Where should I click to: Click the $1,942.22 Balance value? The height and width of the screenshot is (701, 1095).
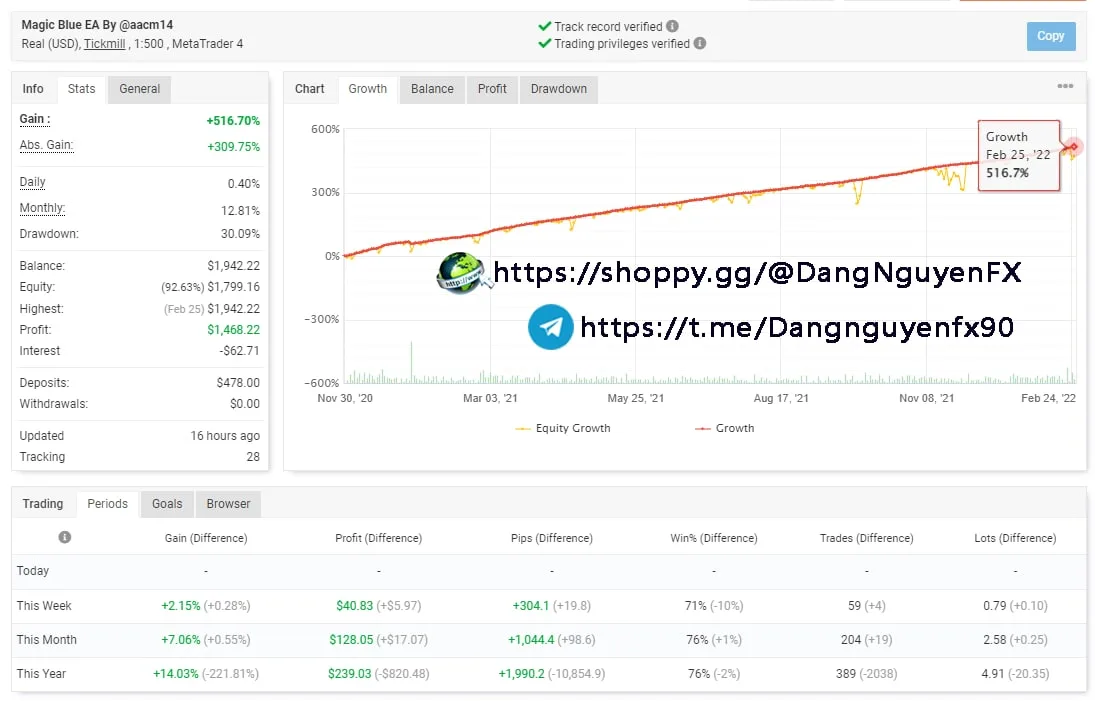(x=233, y=266)
